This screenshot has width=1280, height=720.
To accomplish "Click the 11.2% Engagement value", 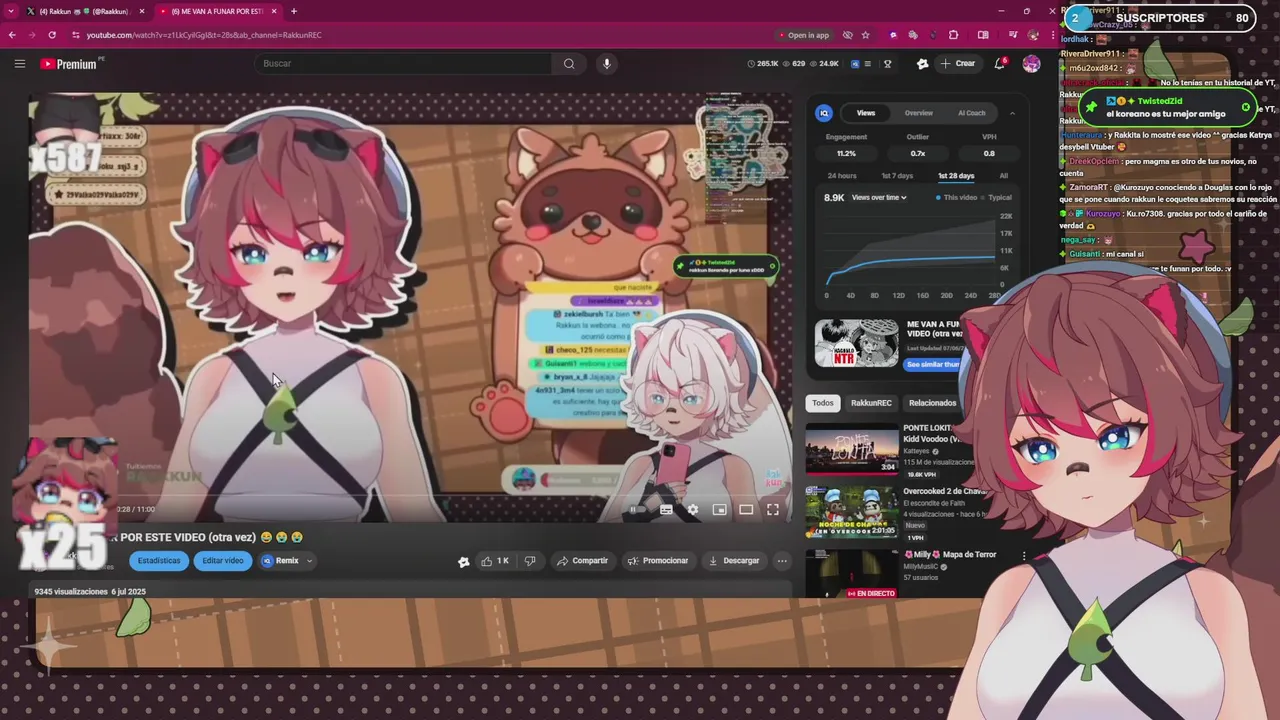I will coord(846,154).
